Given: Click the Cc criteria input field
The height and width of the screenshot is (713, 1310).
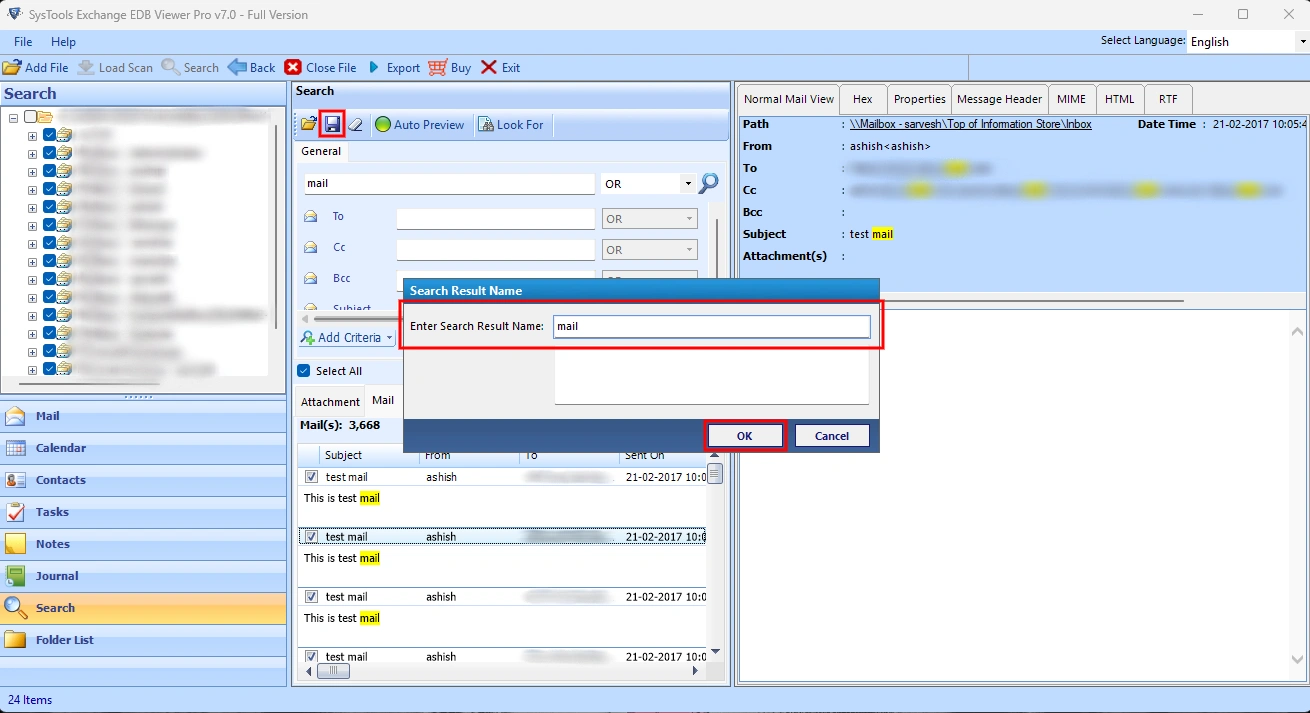Looking at the screenshot, I should click(496, 249).
